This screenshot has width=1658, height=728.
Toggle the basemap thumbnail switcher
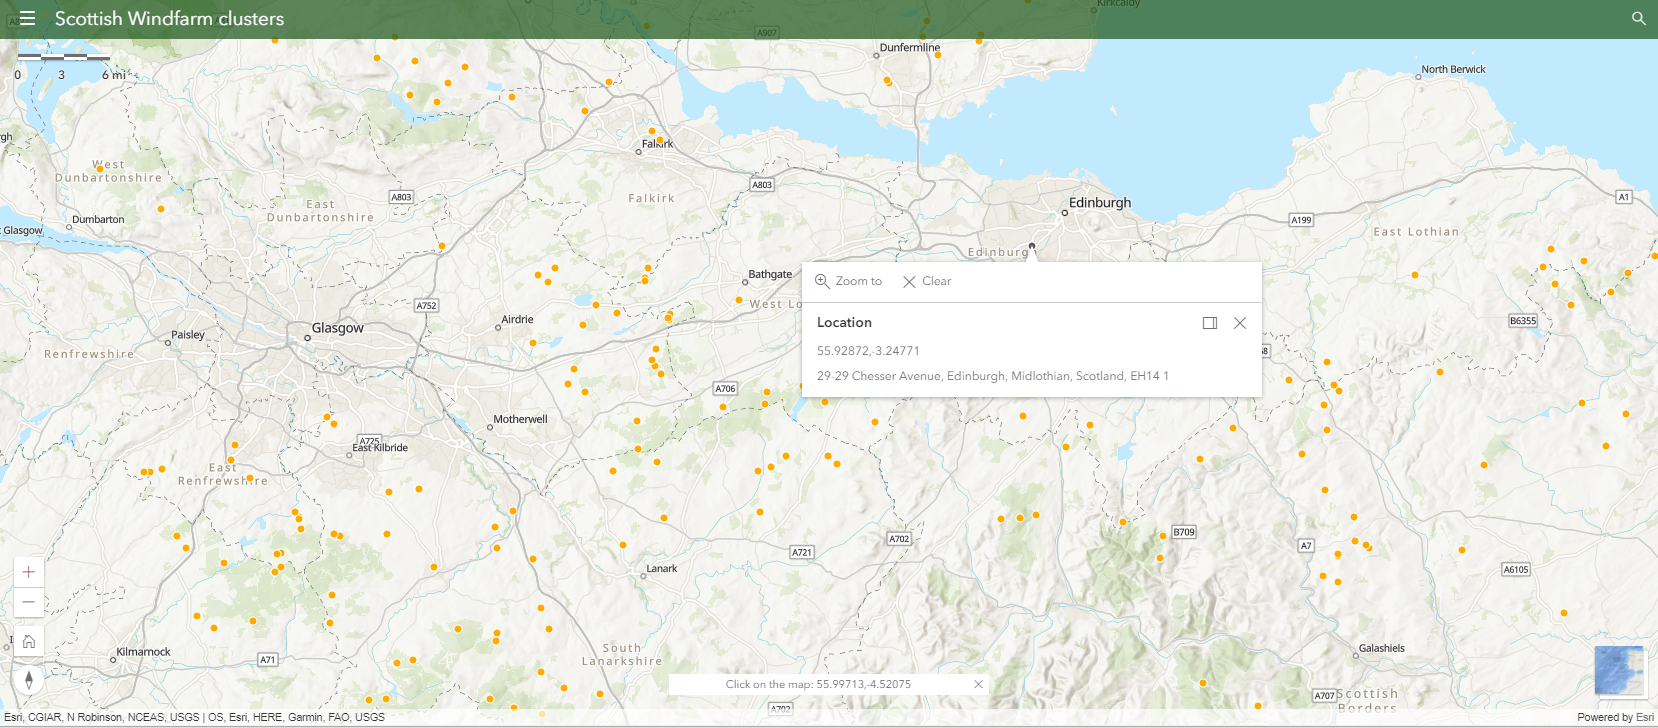1620,671
